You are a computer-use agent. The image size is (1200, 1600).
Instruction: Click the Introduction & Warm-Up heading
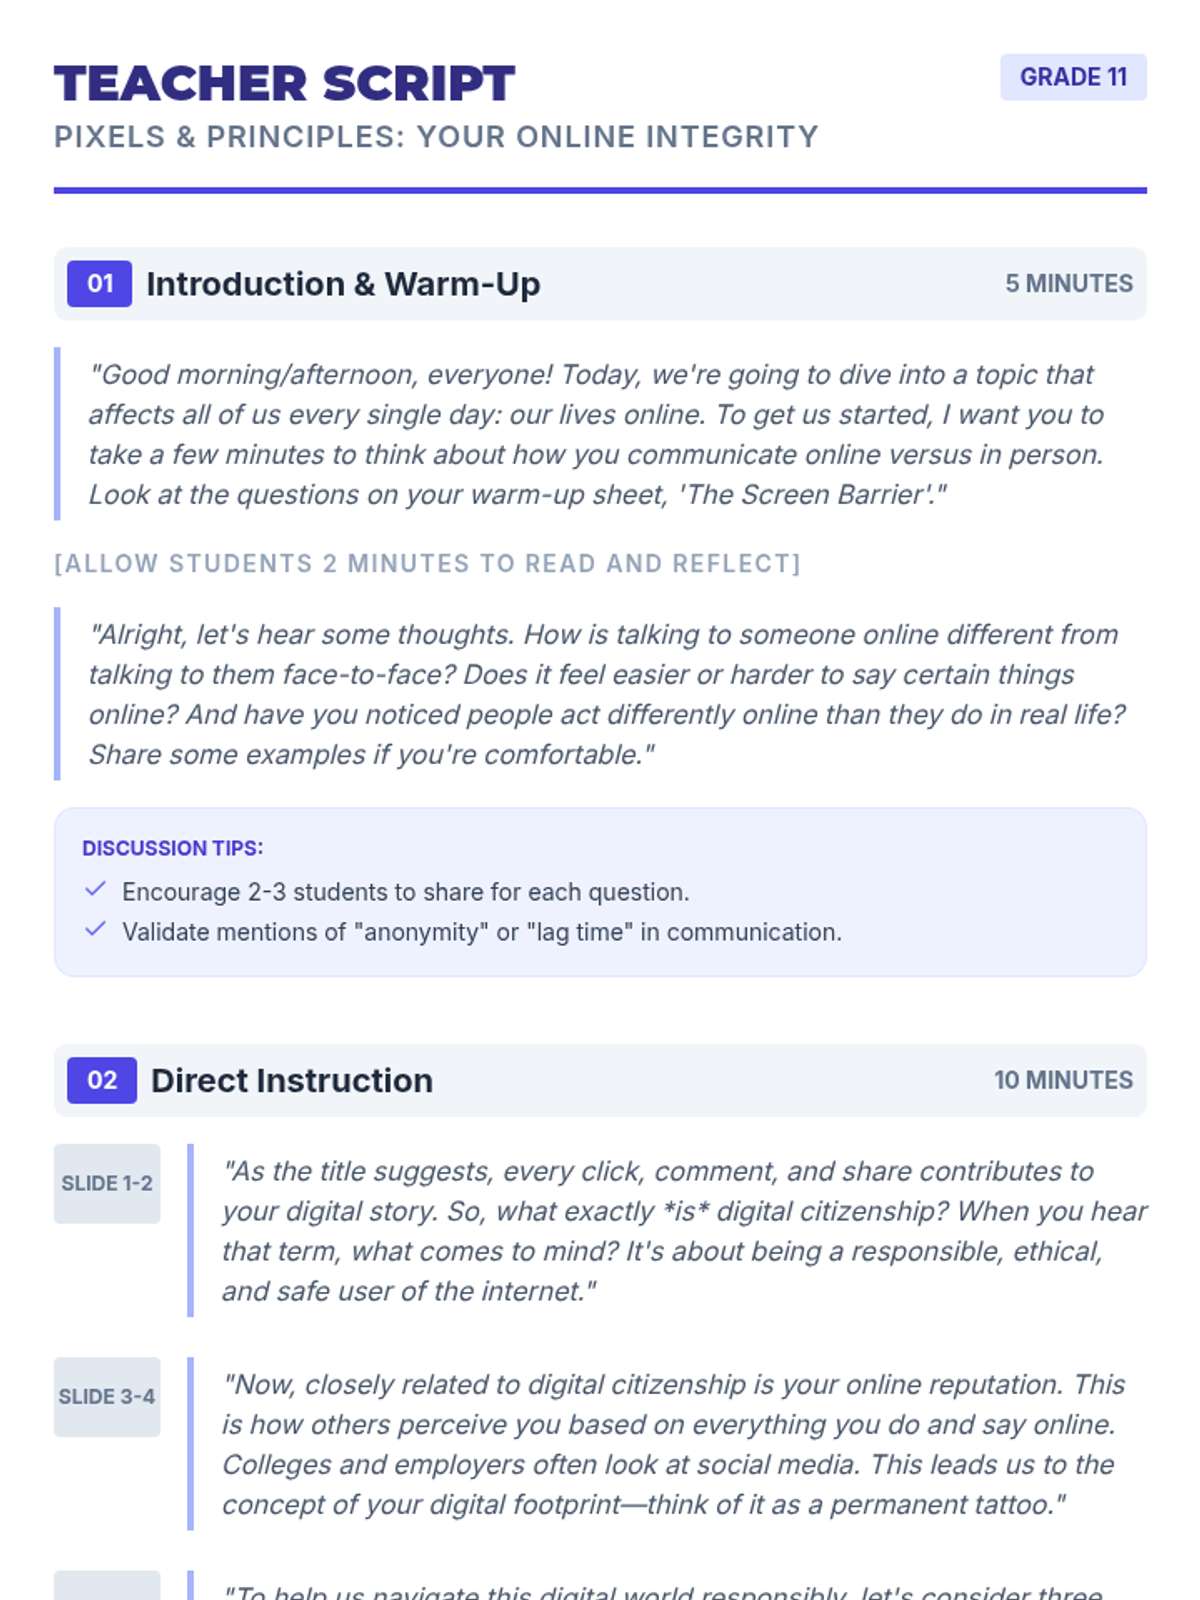(343, 284)
